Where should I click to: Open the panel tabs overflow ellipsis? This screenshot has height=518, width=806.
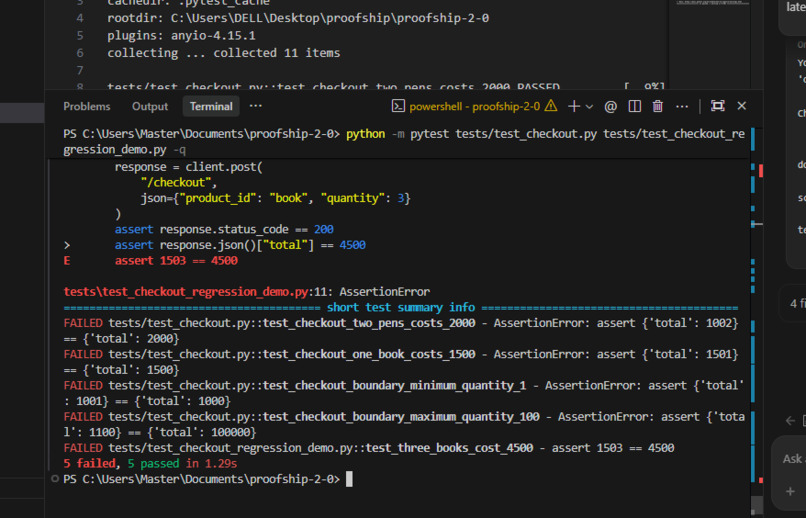tap(255, 106)
